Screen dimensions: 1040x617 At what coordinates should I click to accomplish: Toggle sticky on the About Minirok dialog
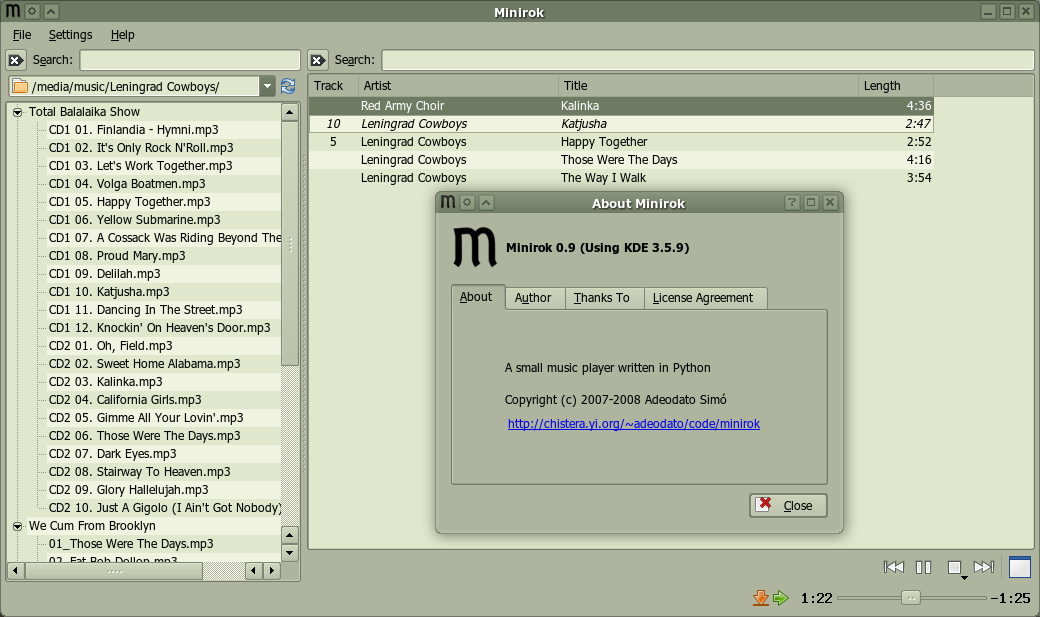coord(467,202)
